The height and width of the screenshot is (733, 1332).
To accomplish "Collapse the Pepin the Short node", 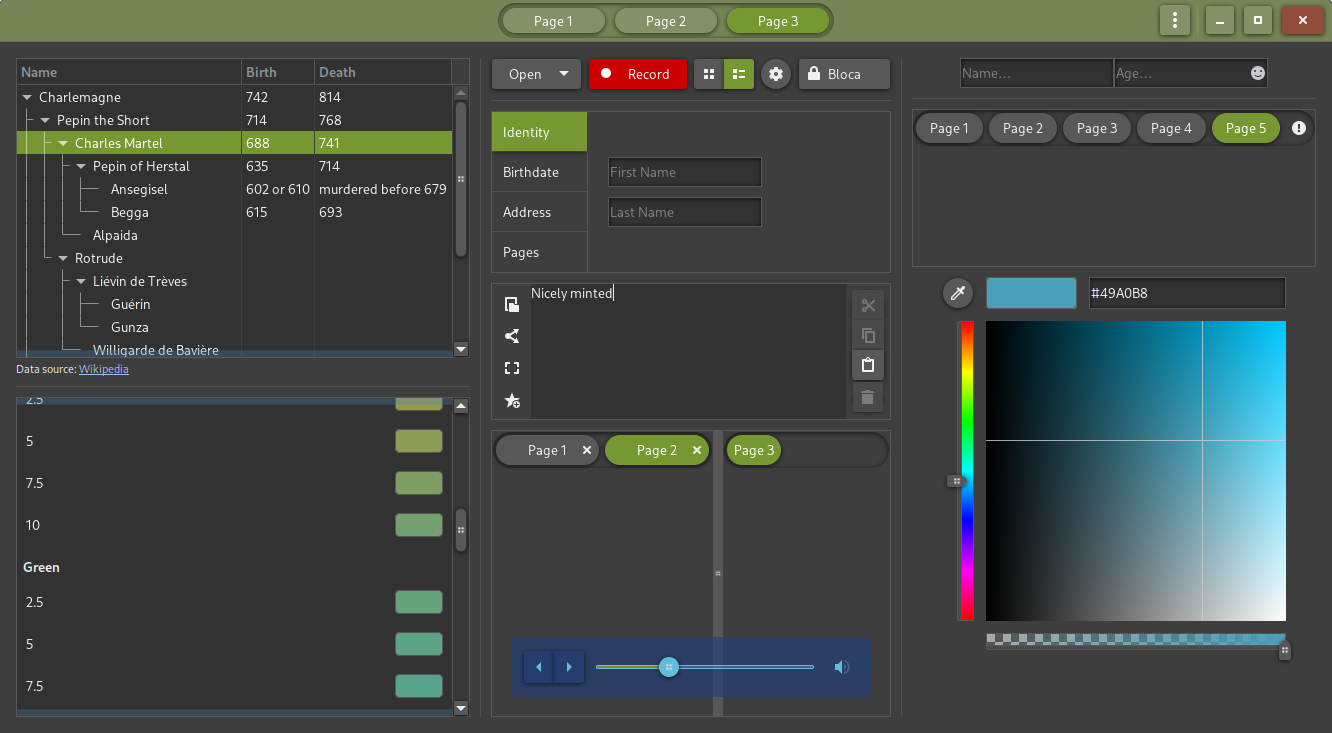I will [x=46, y=120].
